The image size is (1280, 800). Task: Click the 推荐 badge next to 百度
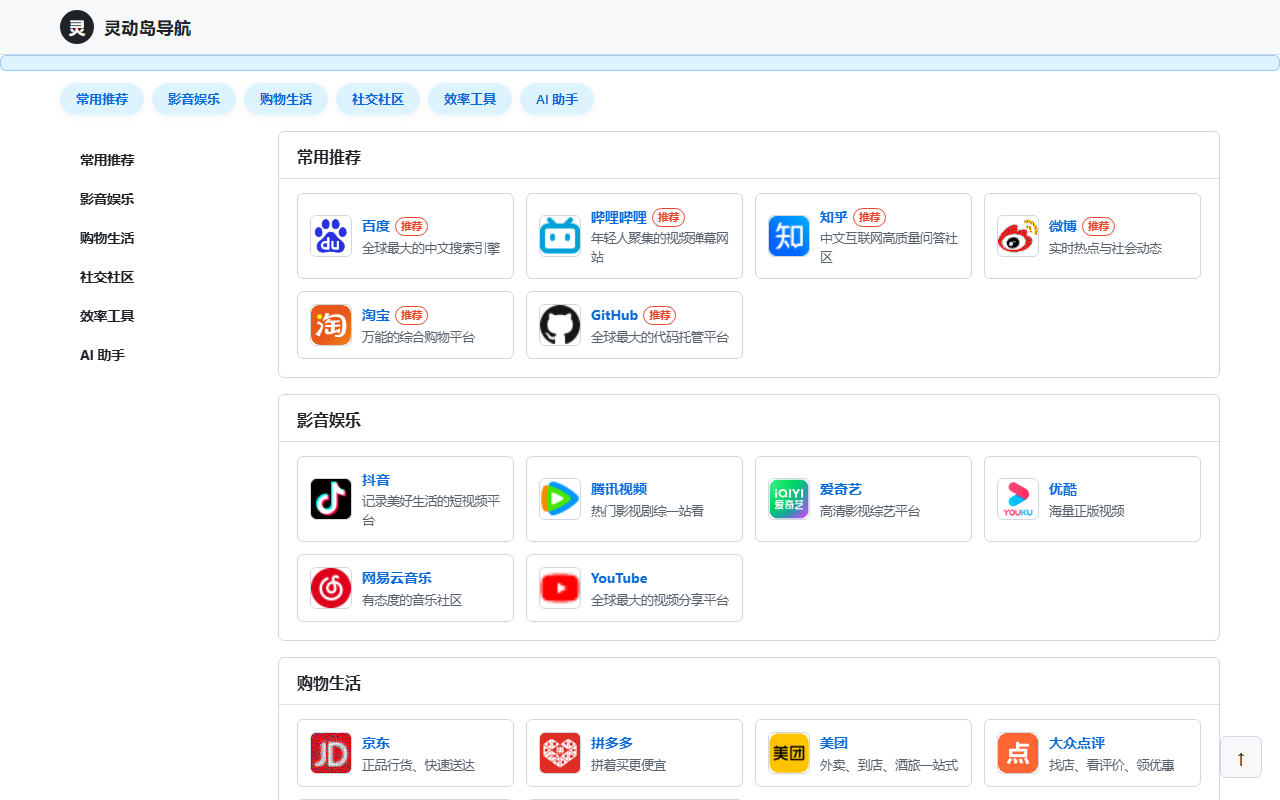(412, 226)
